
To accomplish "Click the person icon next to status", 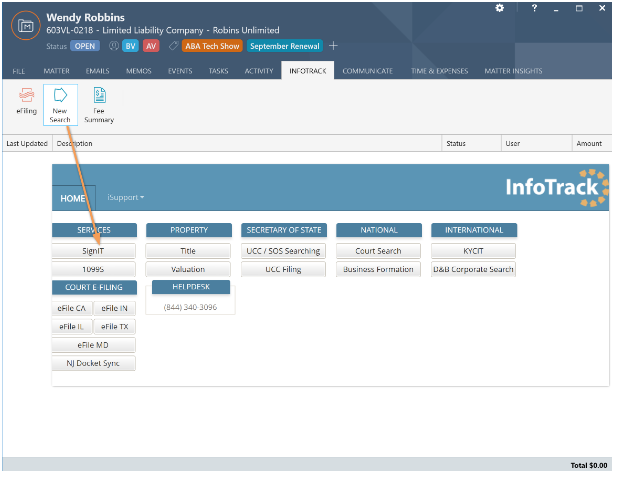I will click(114, 46).
